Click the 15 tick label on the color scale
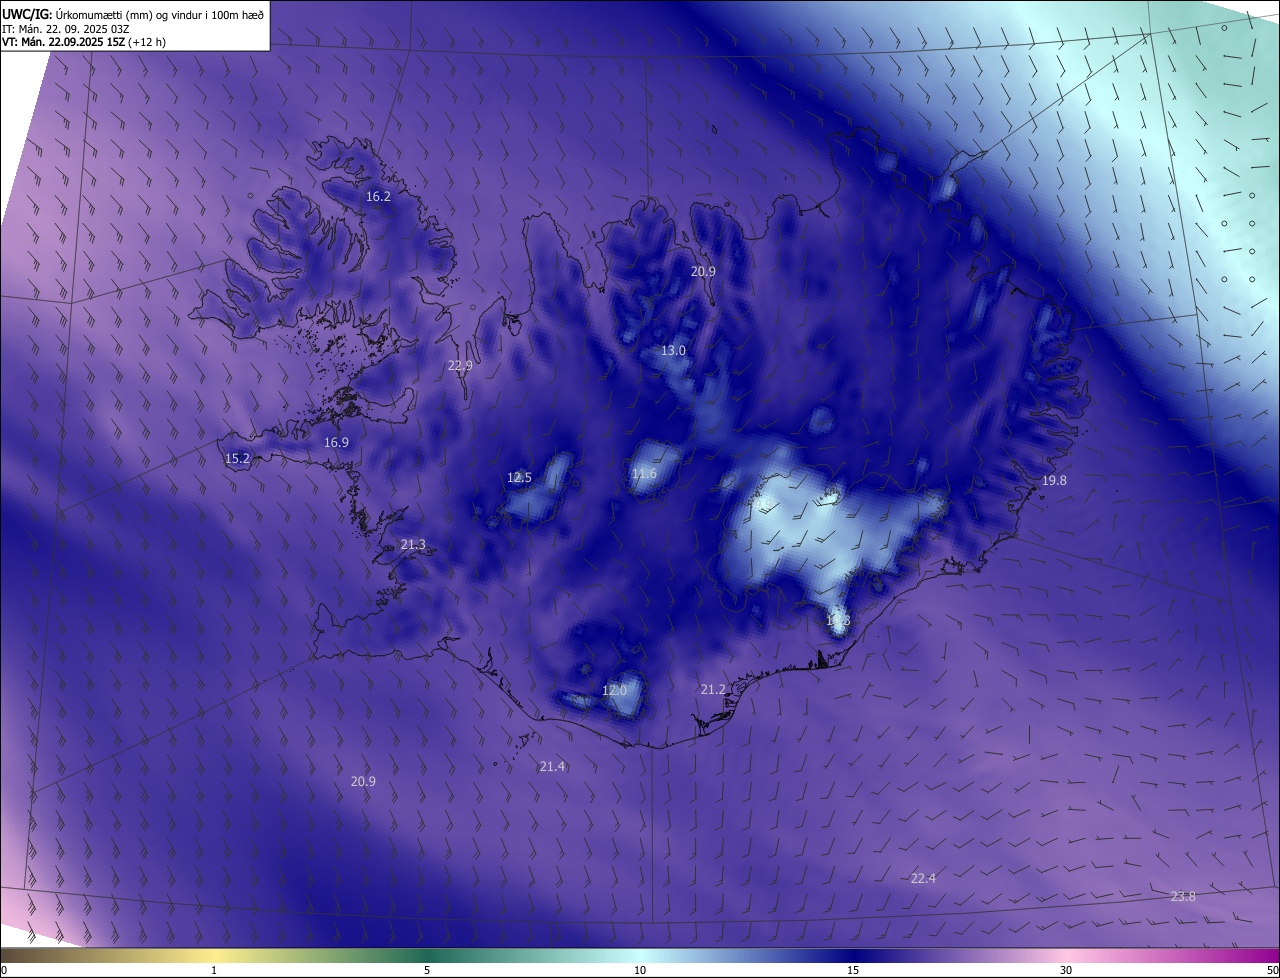The image size is (1280, 978). [853, 970]
